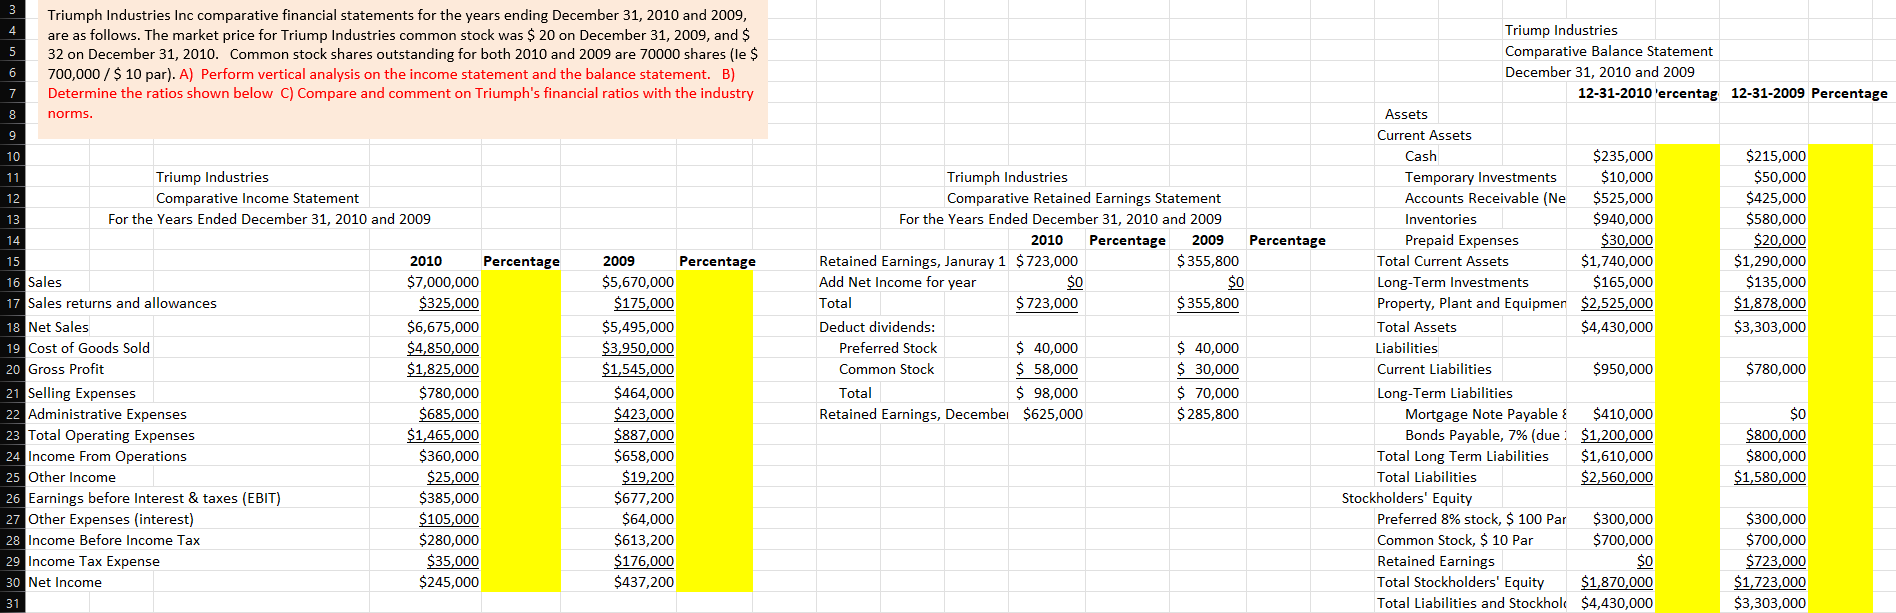Select the ending retained earnings $625,000
The width and height of the screenshot is (1896, 613).
click(1052, 414)
